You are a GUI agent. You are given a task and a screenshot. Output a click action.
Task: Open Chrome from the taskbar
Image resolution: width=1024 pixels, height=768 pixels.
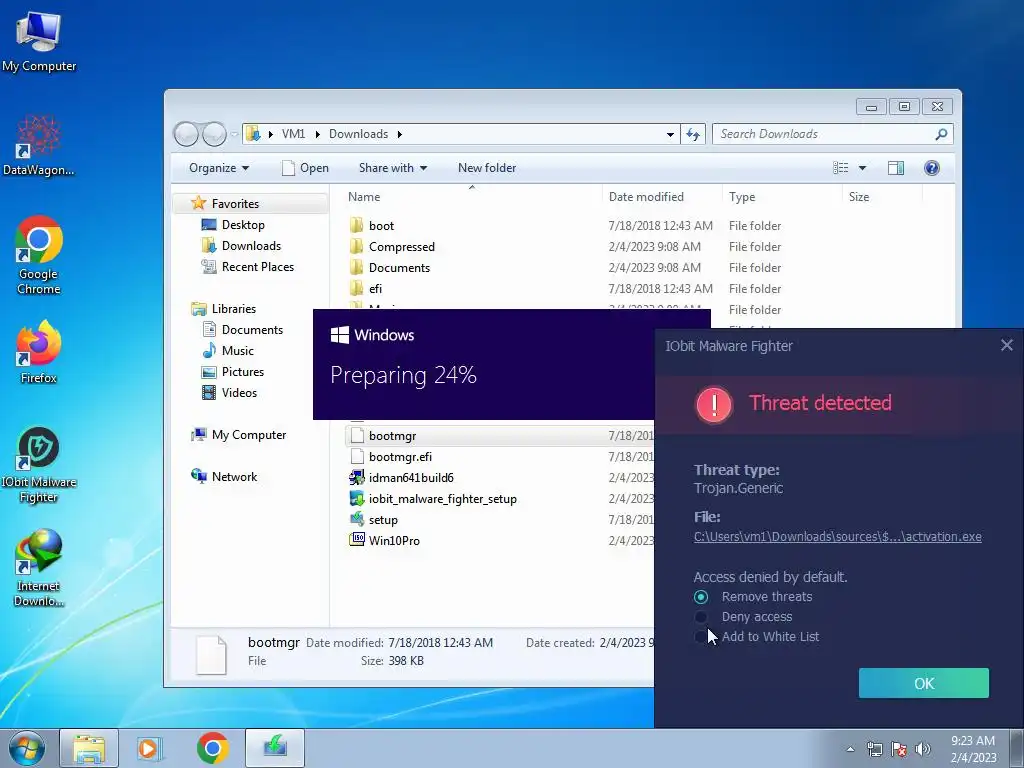click(x=212, y=748)
